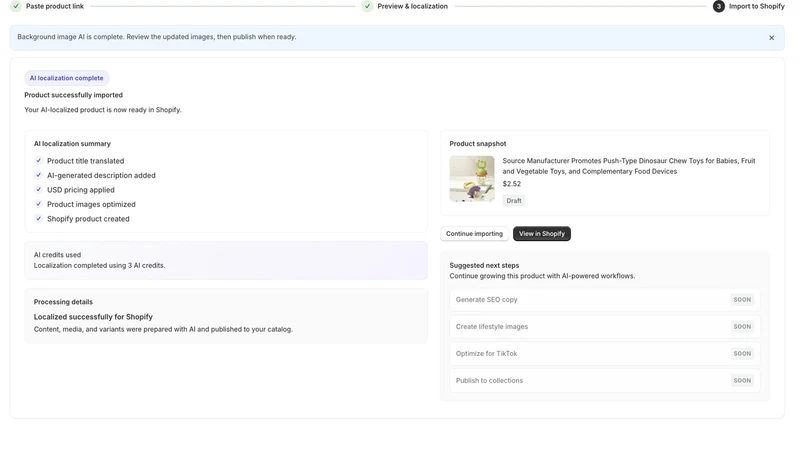Screen dimensions: 800x450
Task: Go to Preview & localization step
Action: [412, 6]
